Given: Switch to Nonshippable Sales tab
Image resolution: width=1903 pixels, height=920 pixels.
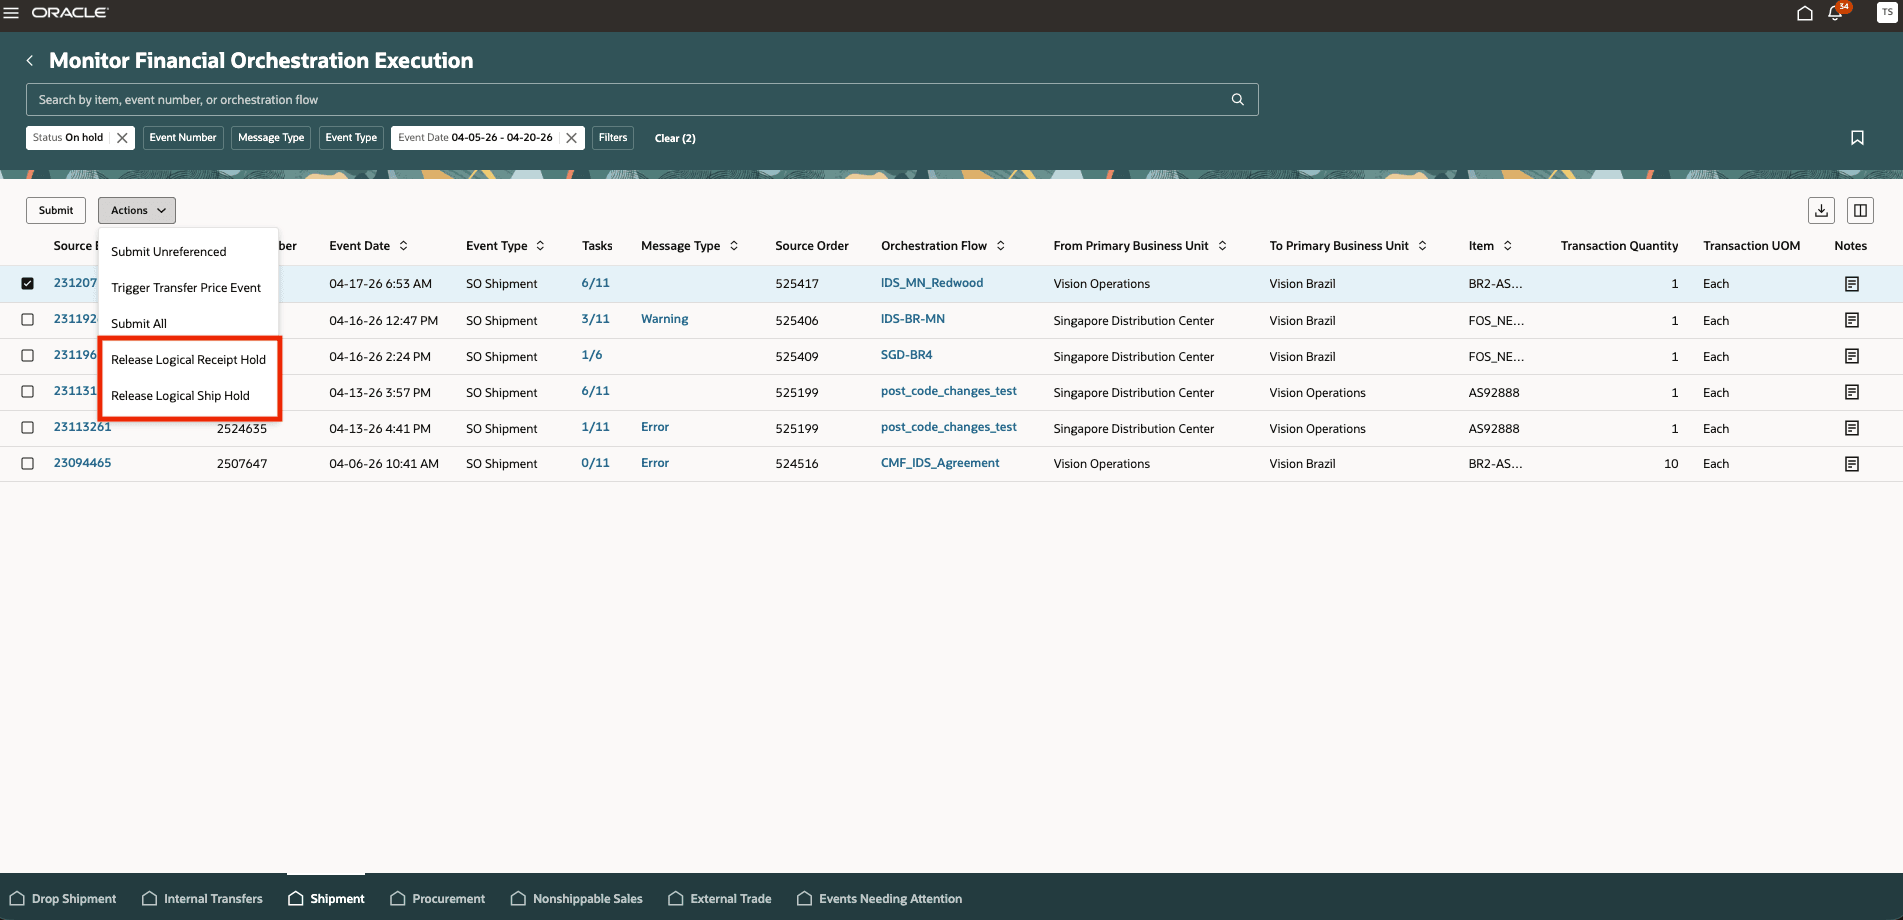Looking at the screenshot, I should [576, 899].
